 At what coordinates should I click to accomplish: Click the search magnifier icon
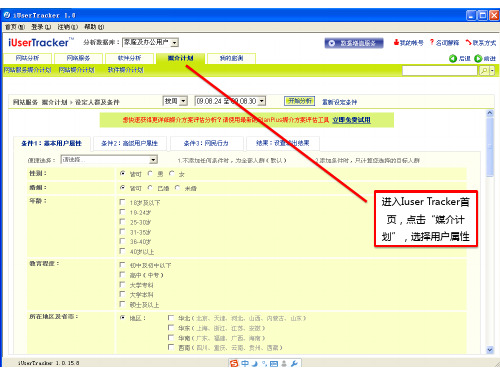click(x=484, y=71)
